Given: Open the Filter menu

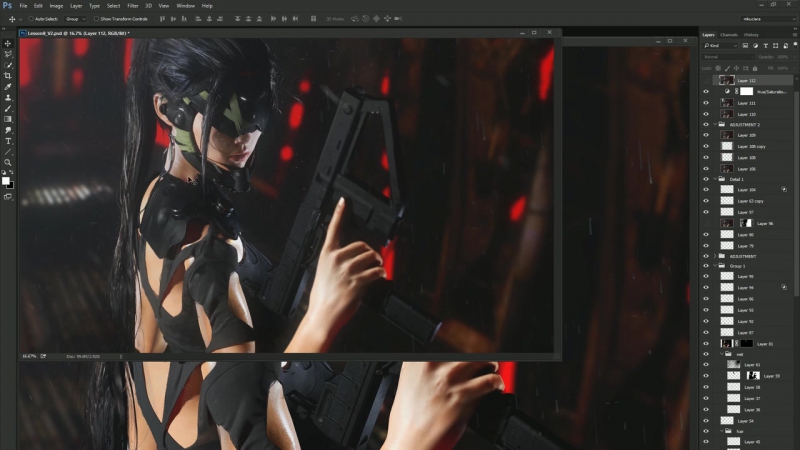Looking at the screenshot, I should (133, 6).
